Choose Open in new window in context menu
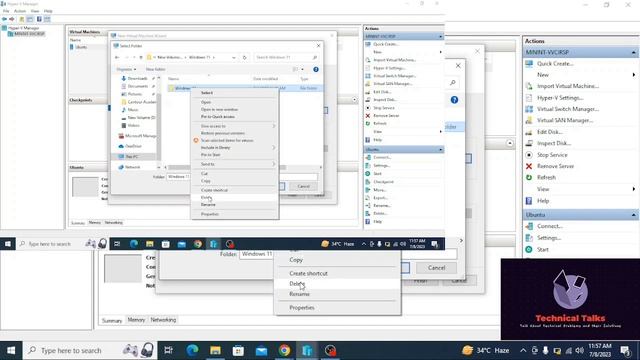Viewport: 640px width, 360px height. [x=219, y=109]
